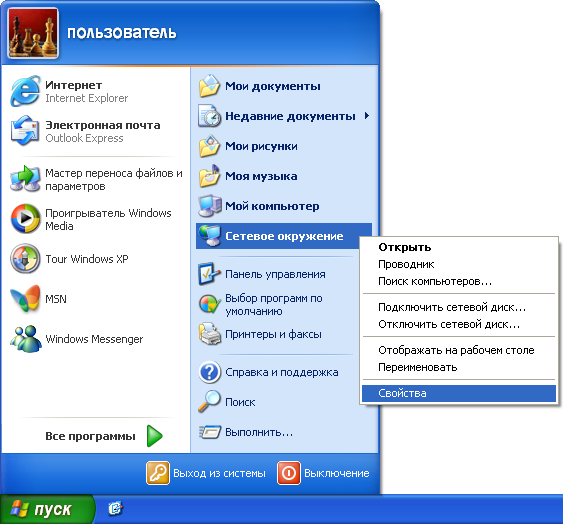Select Свойства in the context menu

(459, 393)
